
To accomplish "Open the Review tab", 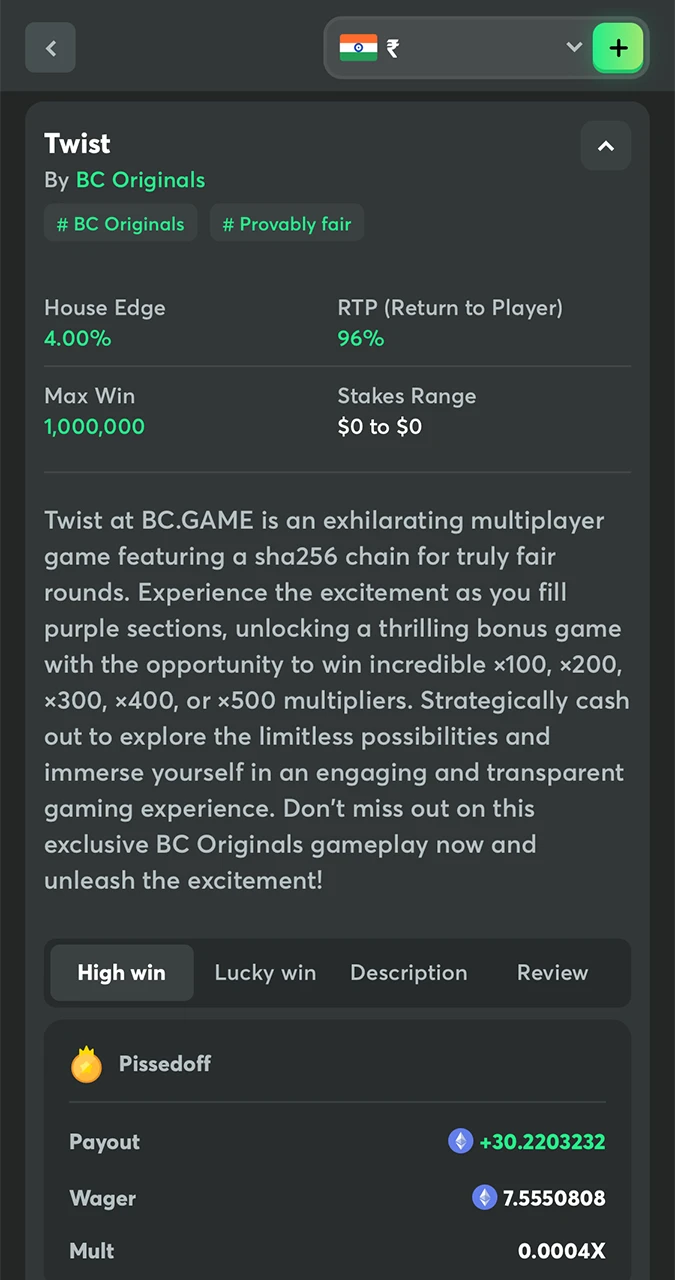I will point(552,972).
